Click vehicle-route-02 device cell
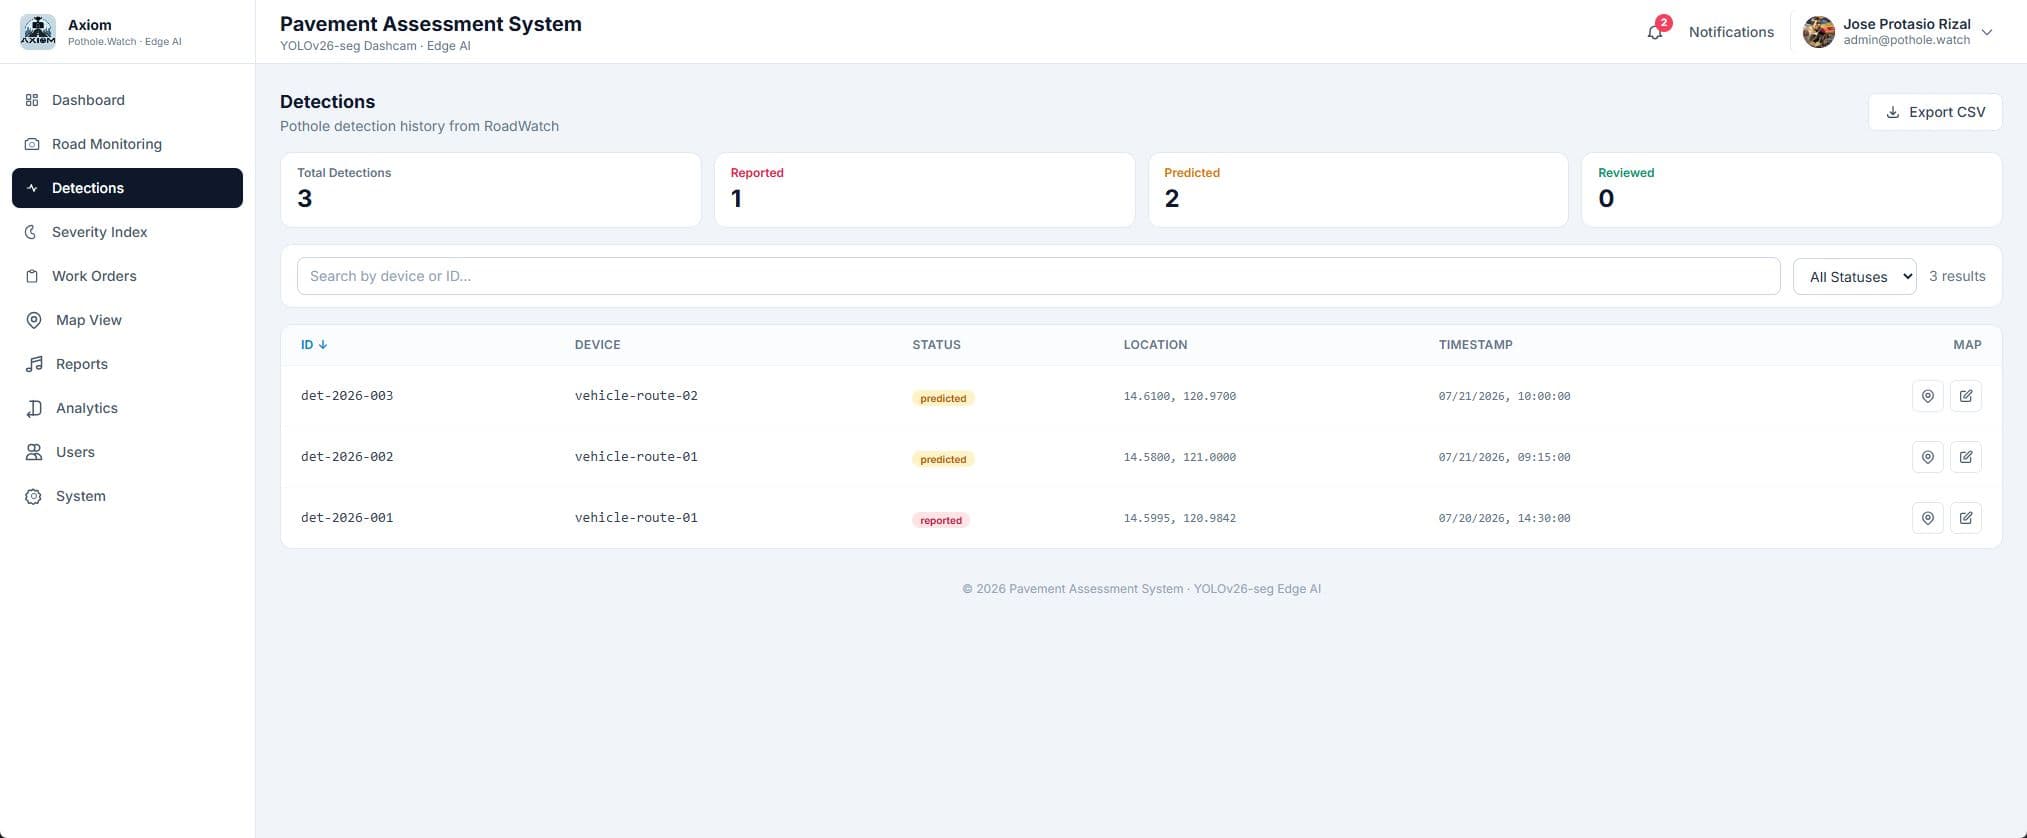Screen dimensions: 2027x838 point(636,396)
